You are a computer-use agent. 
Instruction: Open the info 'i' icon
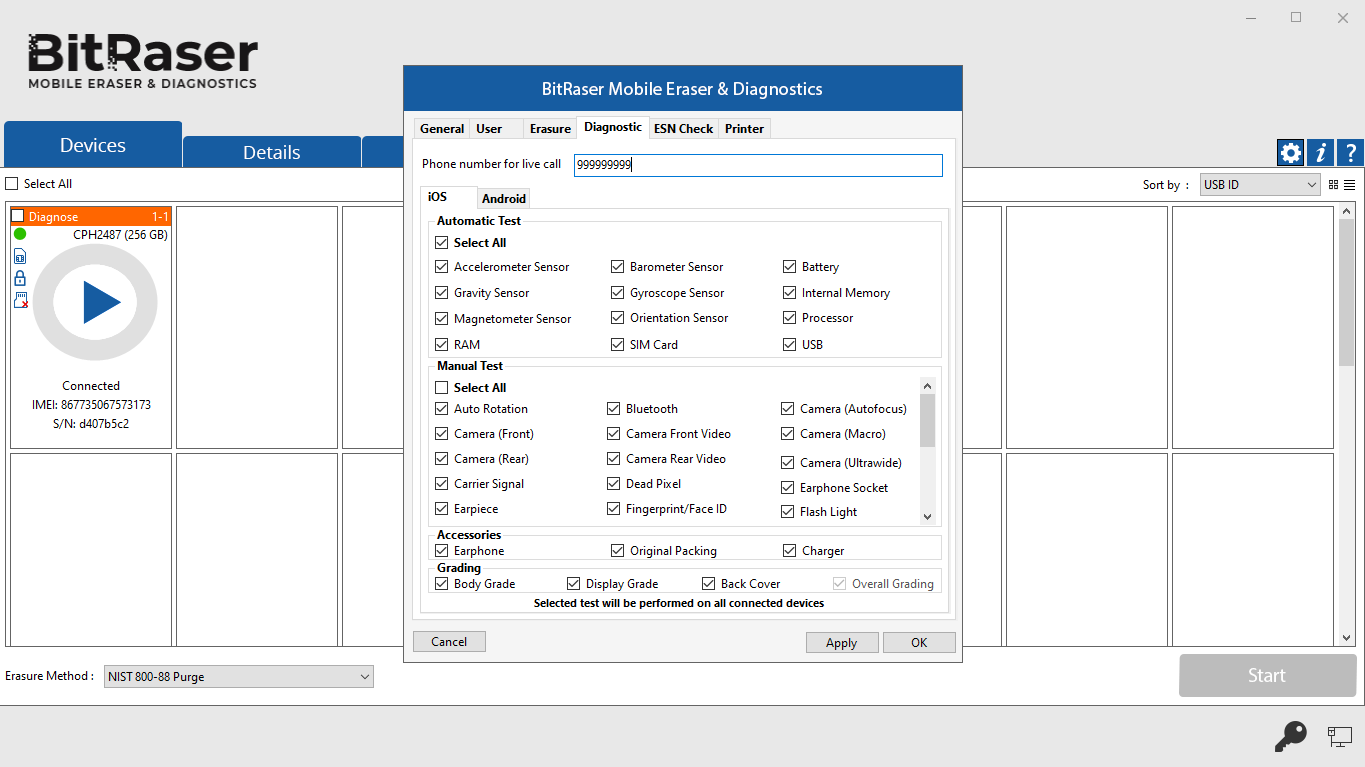(1321, 152)
